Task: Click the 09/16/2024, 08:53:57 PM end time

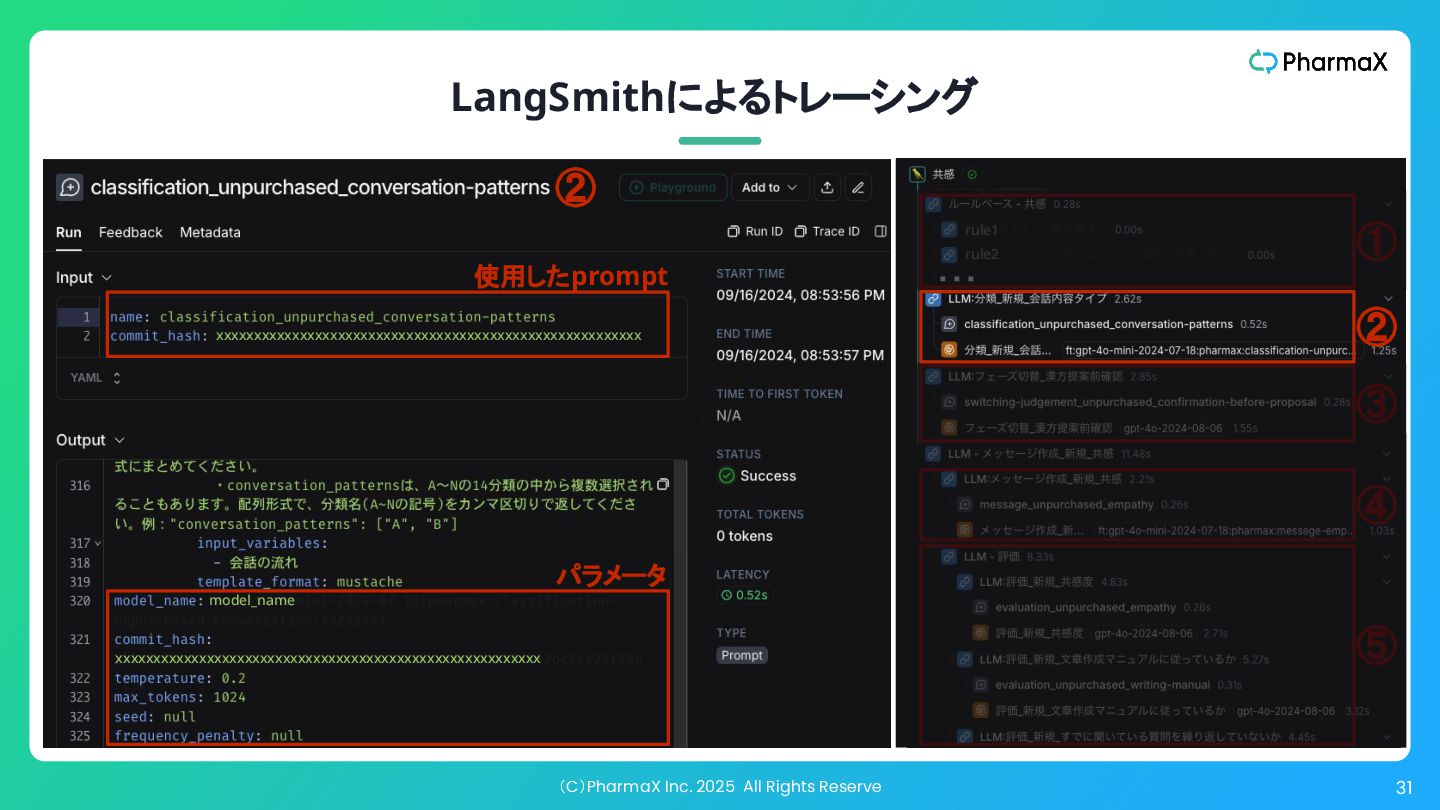Action: click(x=800, y=355)
